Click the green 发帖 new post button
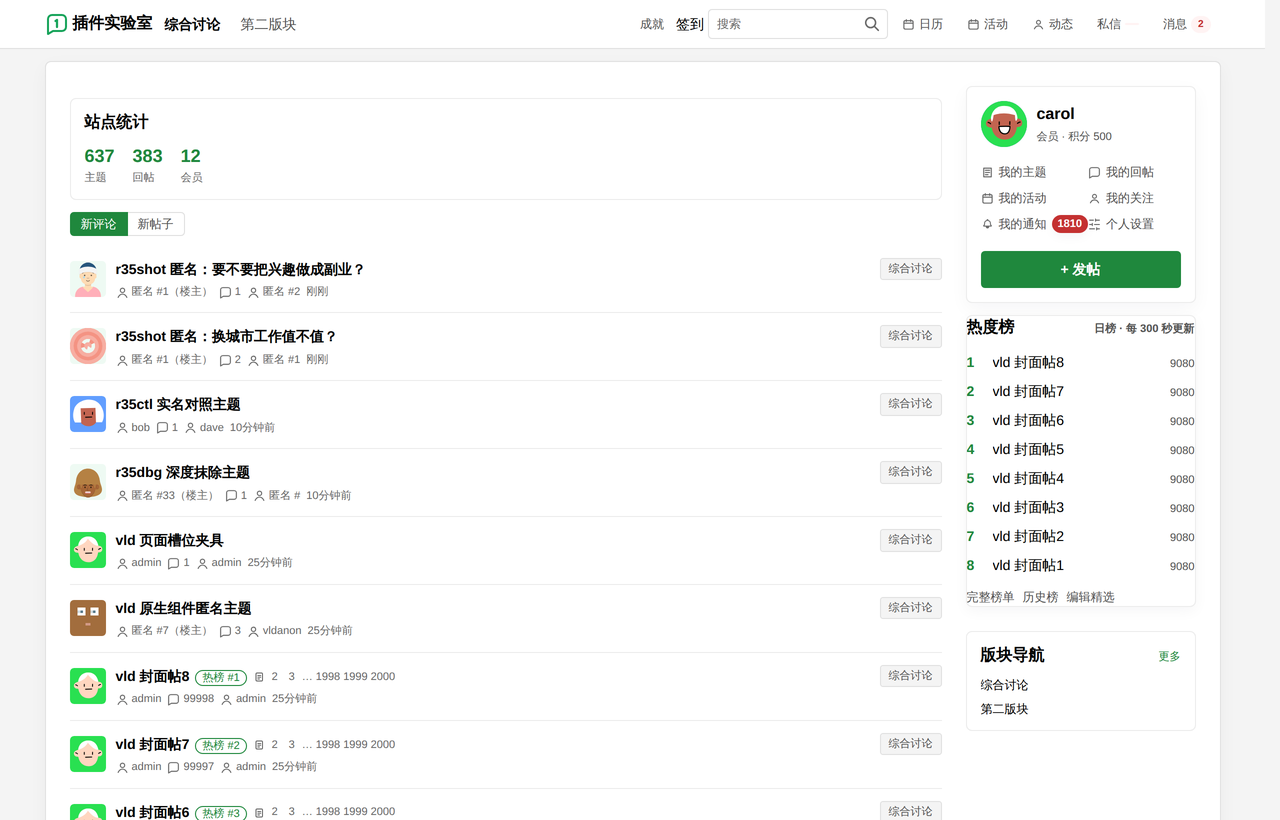This screenshot has height=820, width=1280. coord(1081,270)
